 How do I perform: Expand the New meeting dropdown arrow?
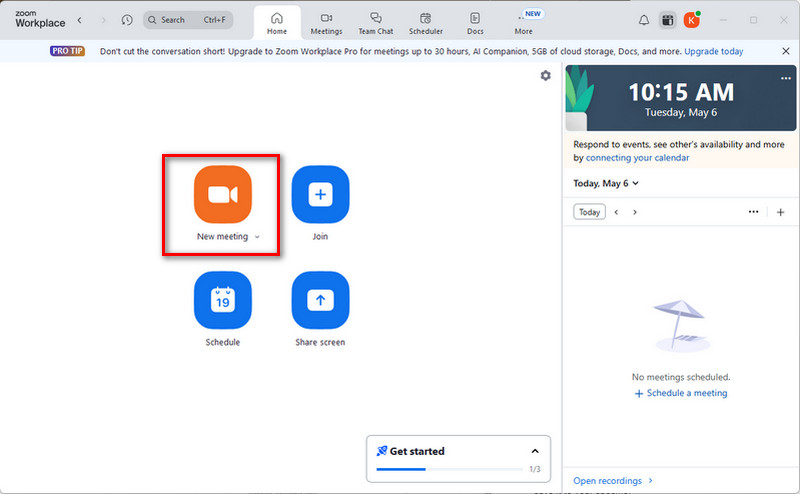tap(257, 238)
